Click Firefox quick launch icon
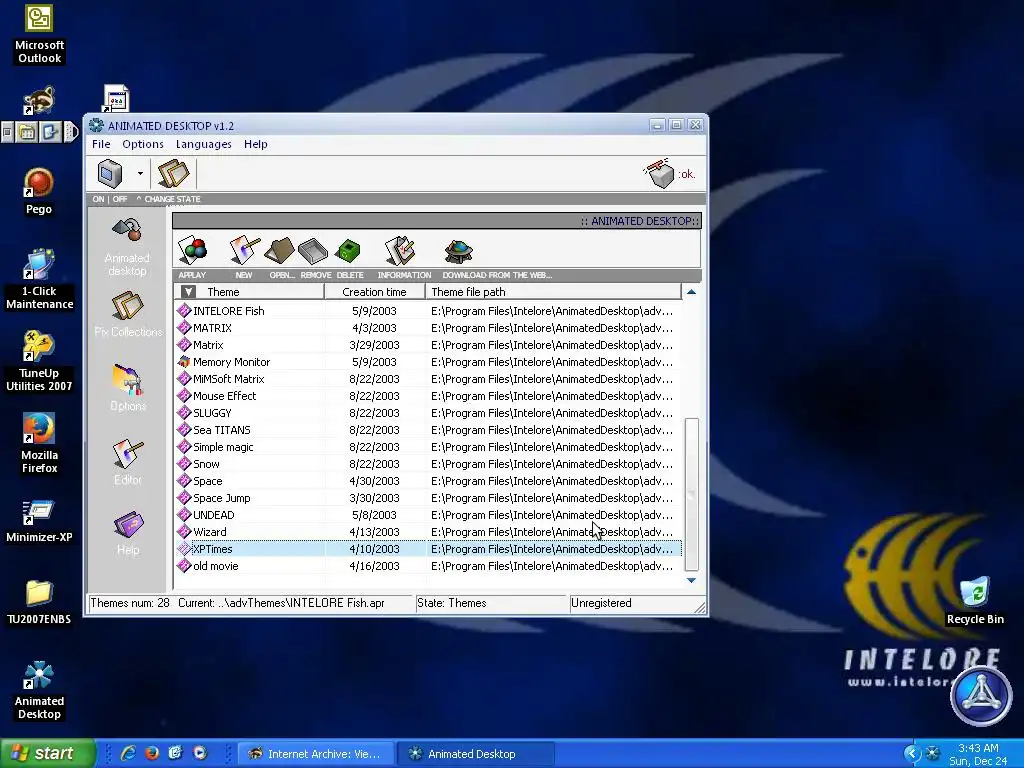 (152, 753)
